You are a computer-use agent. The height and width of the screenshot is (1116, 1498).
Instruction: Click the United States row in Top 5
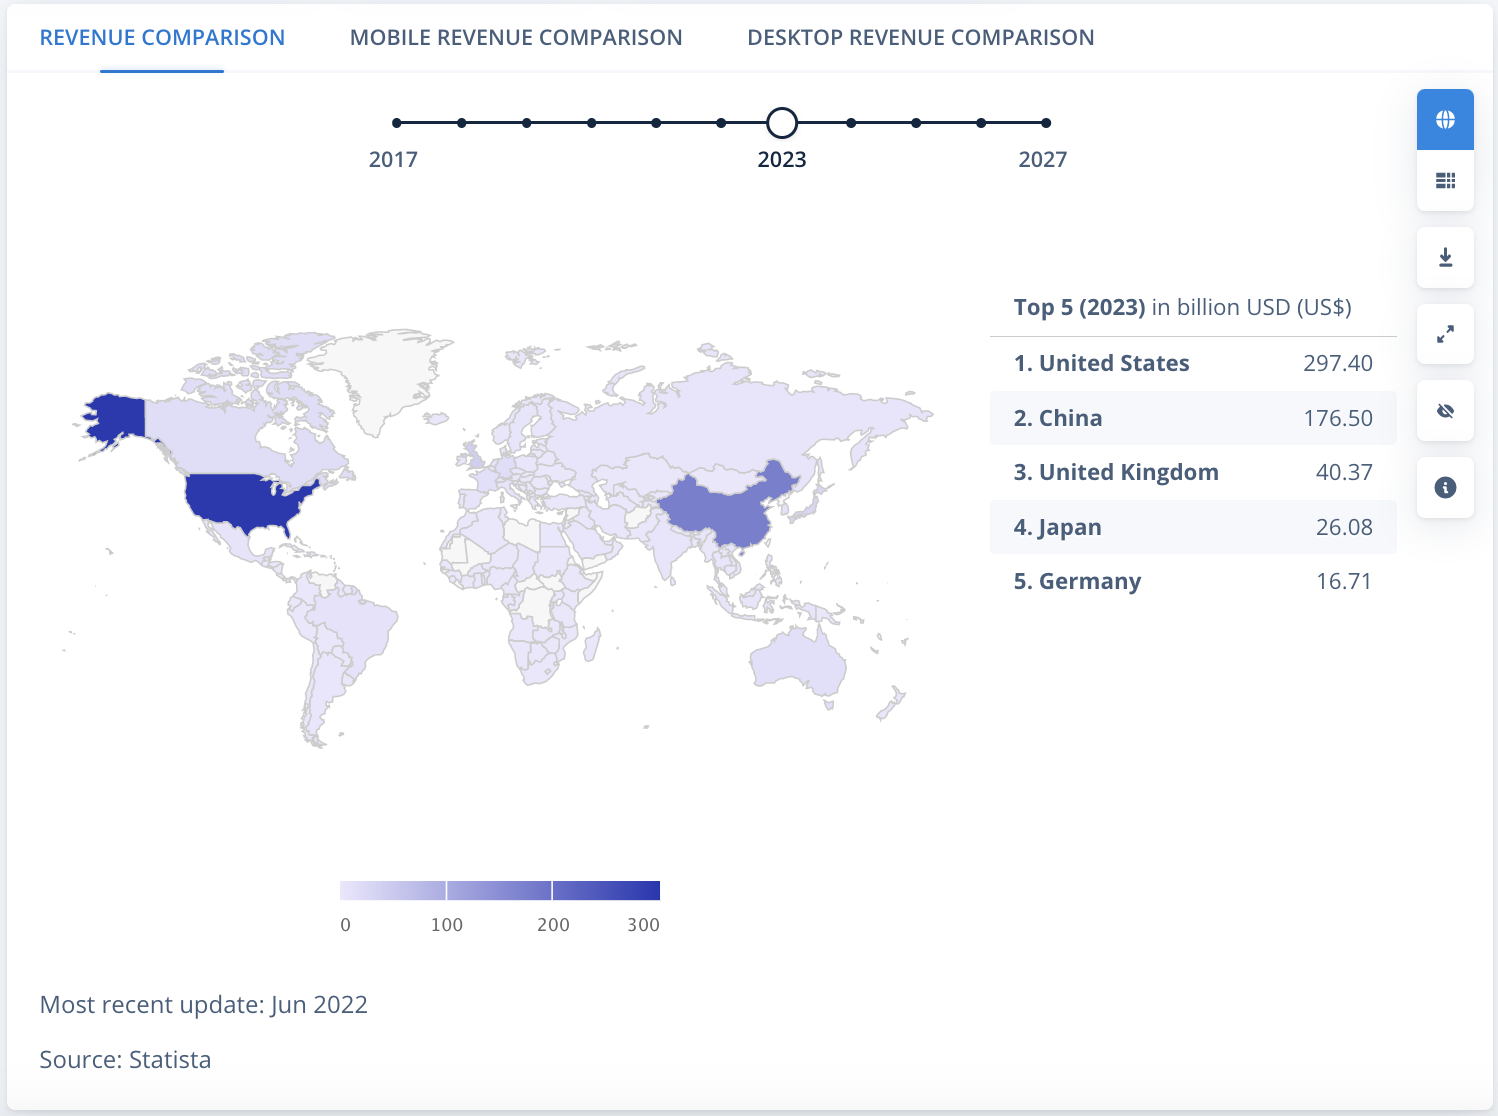[1193, 363]
